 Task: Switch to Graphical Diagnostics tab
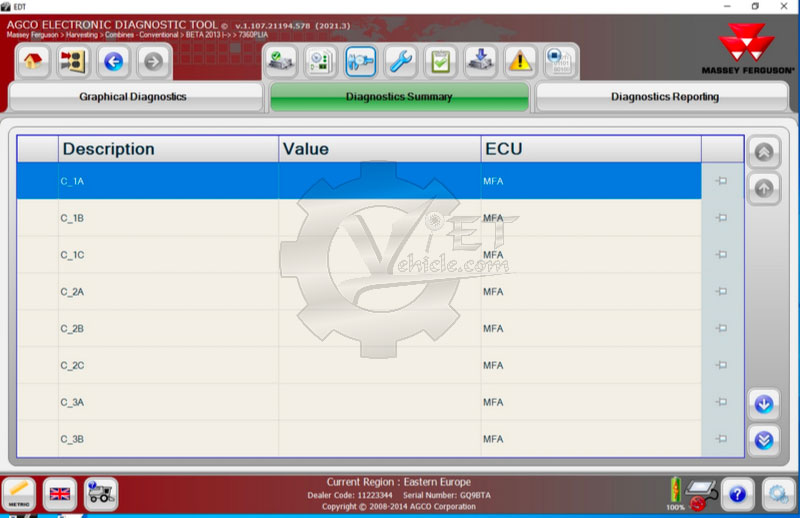click(133, 97)
